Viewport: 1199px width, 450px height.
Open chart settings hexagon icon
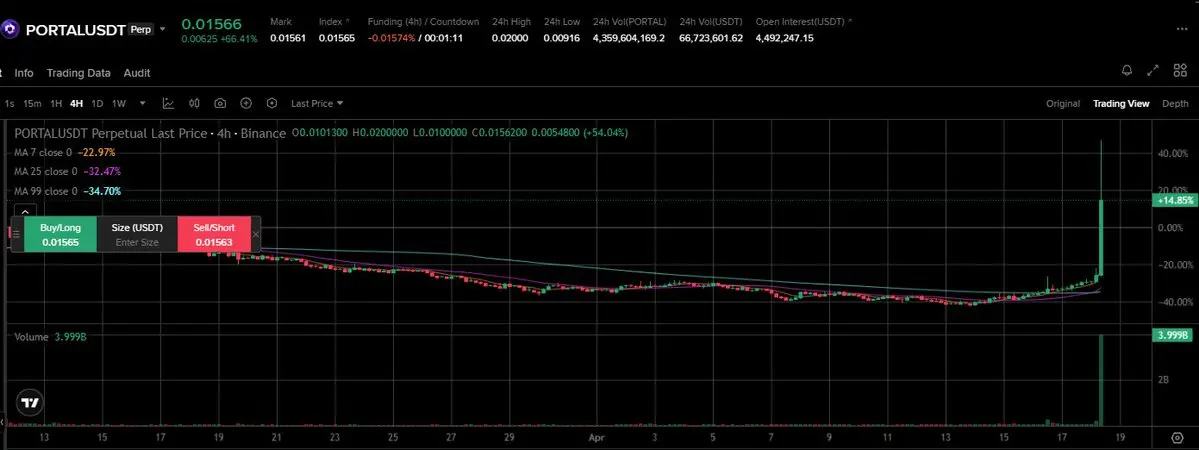pos(272,103)
